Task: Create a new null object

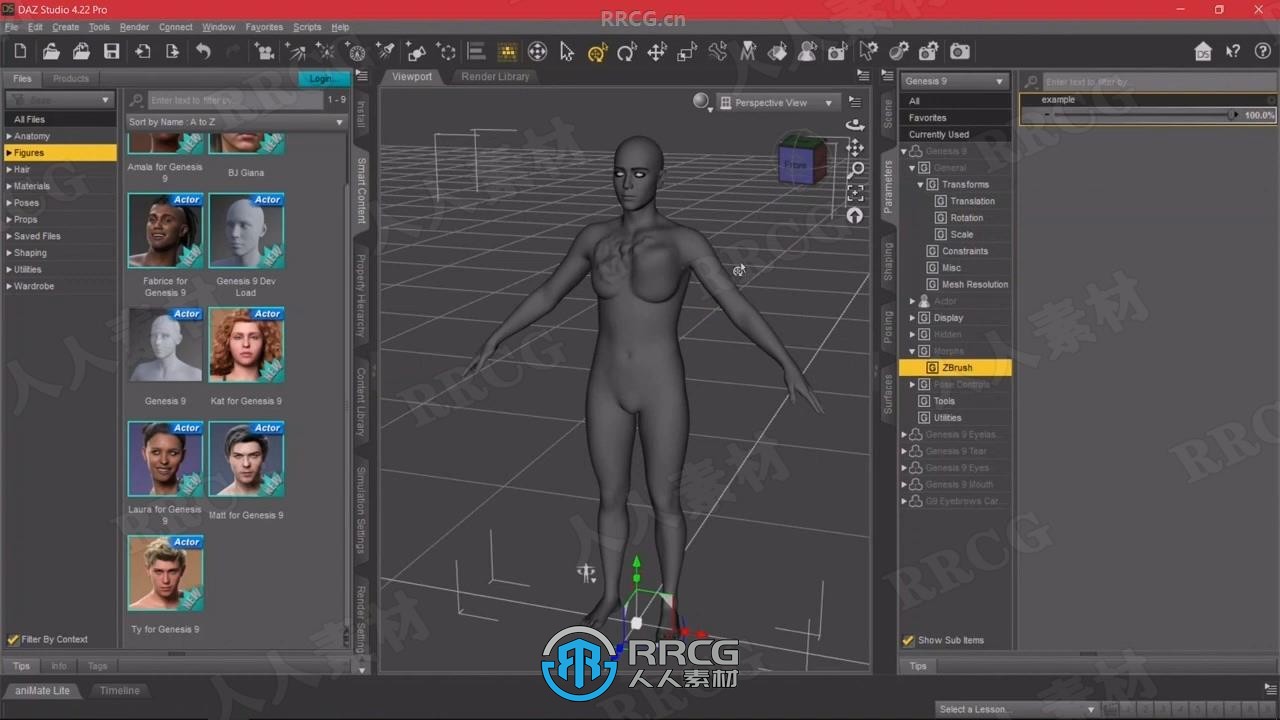Action: click(447, 51)
